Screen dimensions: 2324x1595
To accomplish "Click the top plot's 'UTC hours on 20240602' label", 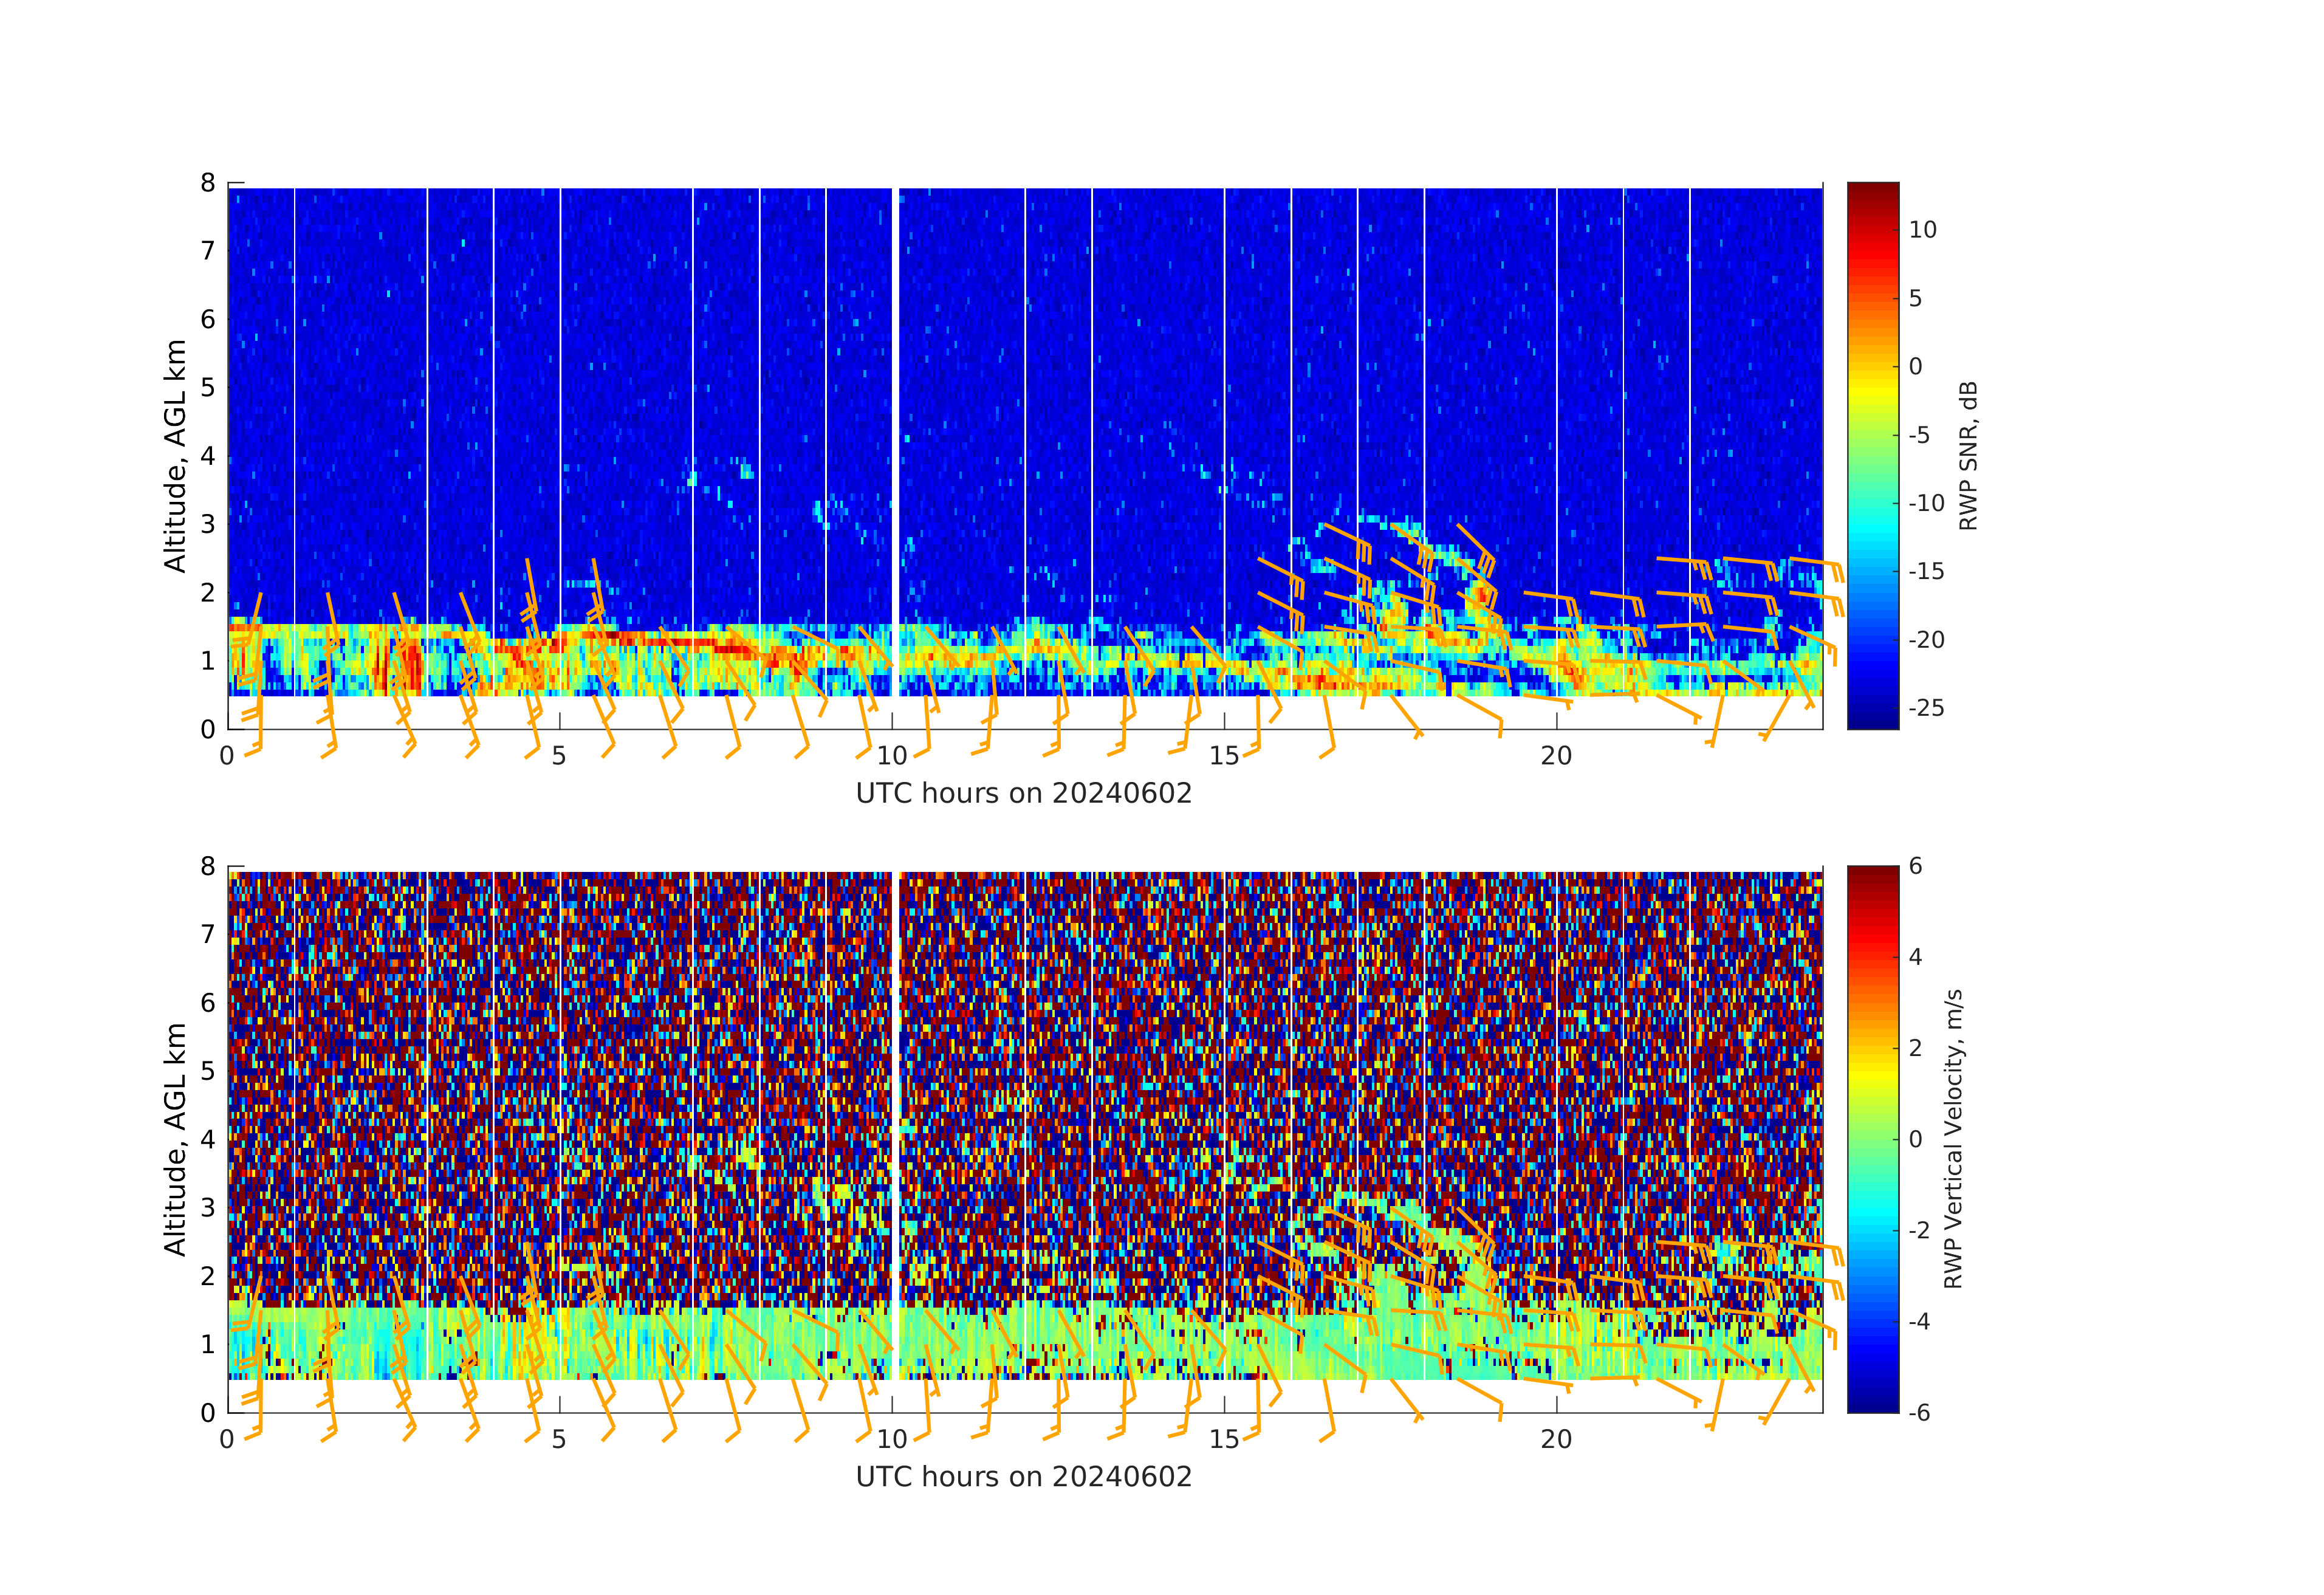I will tap(1024, 793).
